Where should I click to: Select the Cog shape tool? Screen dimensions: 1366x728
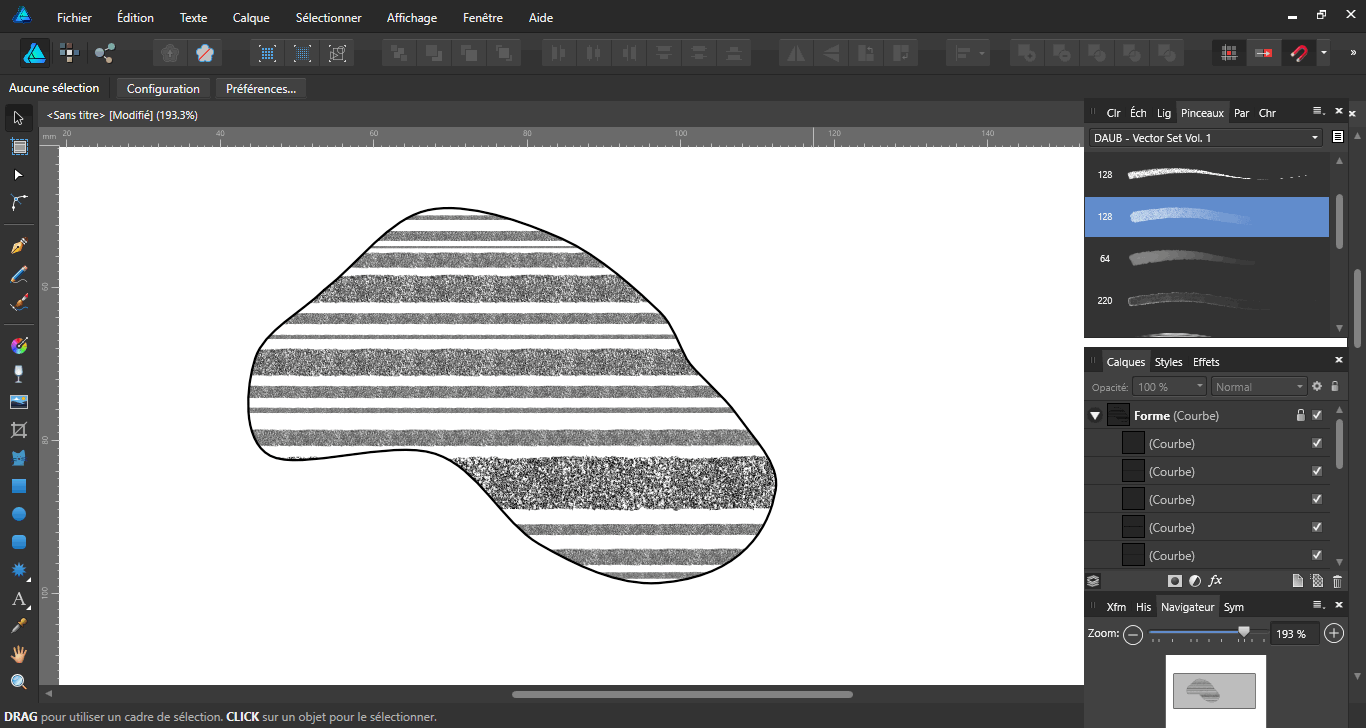tap(18, 570)
